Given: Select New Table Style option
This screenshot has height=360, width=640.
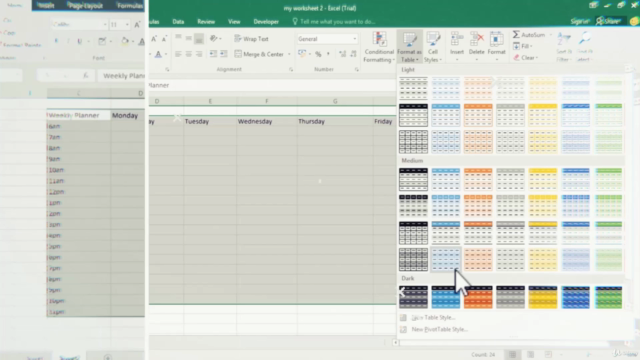Looking at the screenshot, I should point(433,317).
